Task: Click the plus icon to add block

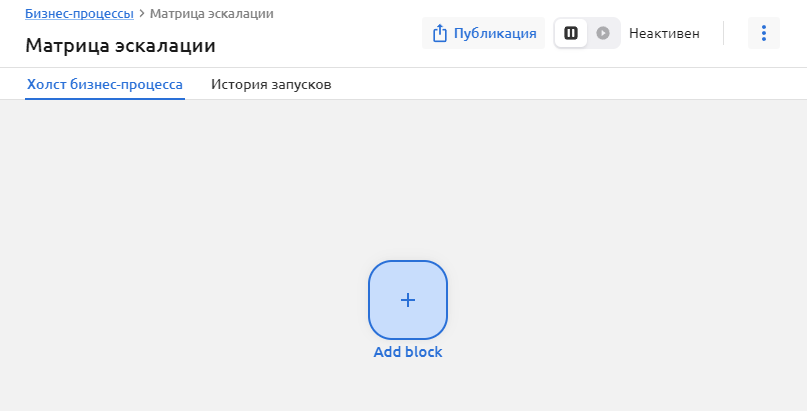Action: tap(408, 300)
